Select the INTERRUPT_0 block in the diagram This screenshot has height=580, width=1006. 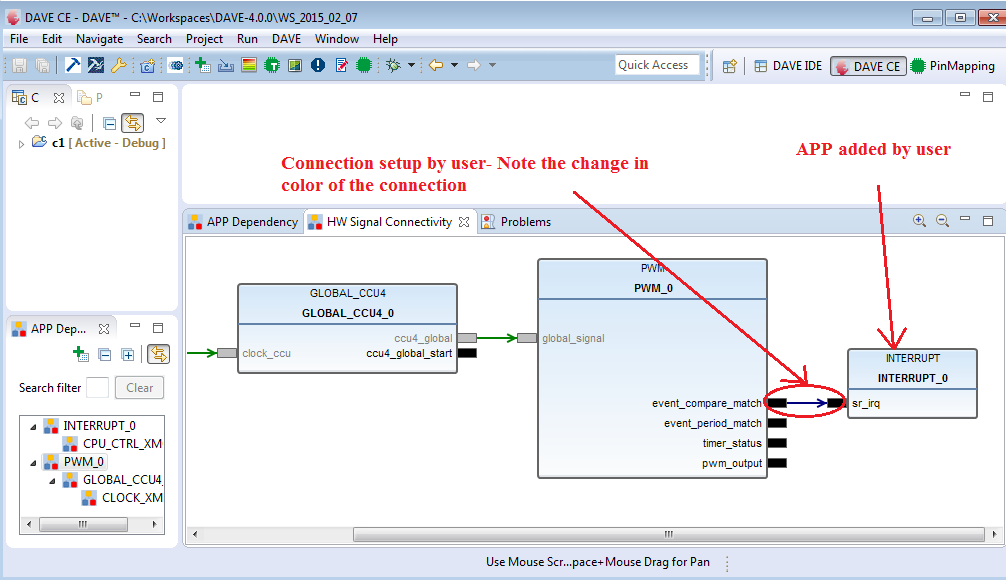point(912,384)
